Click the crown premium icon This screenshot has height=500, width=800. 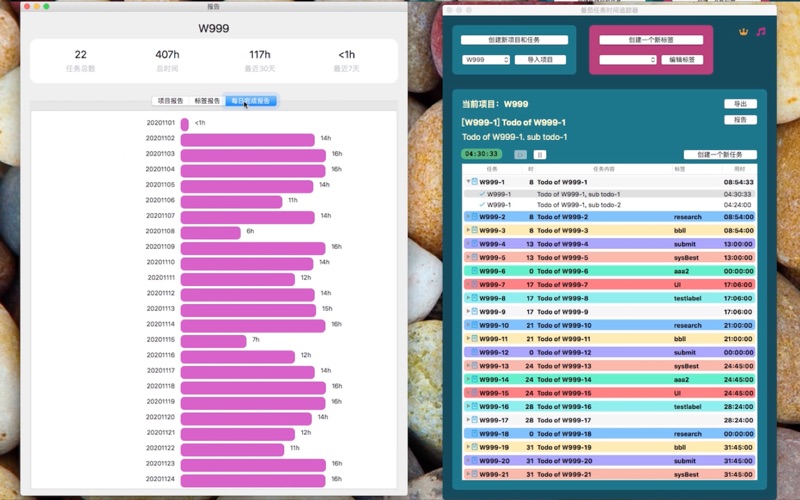pyautogui.click(x=743, y=31)
